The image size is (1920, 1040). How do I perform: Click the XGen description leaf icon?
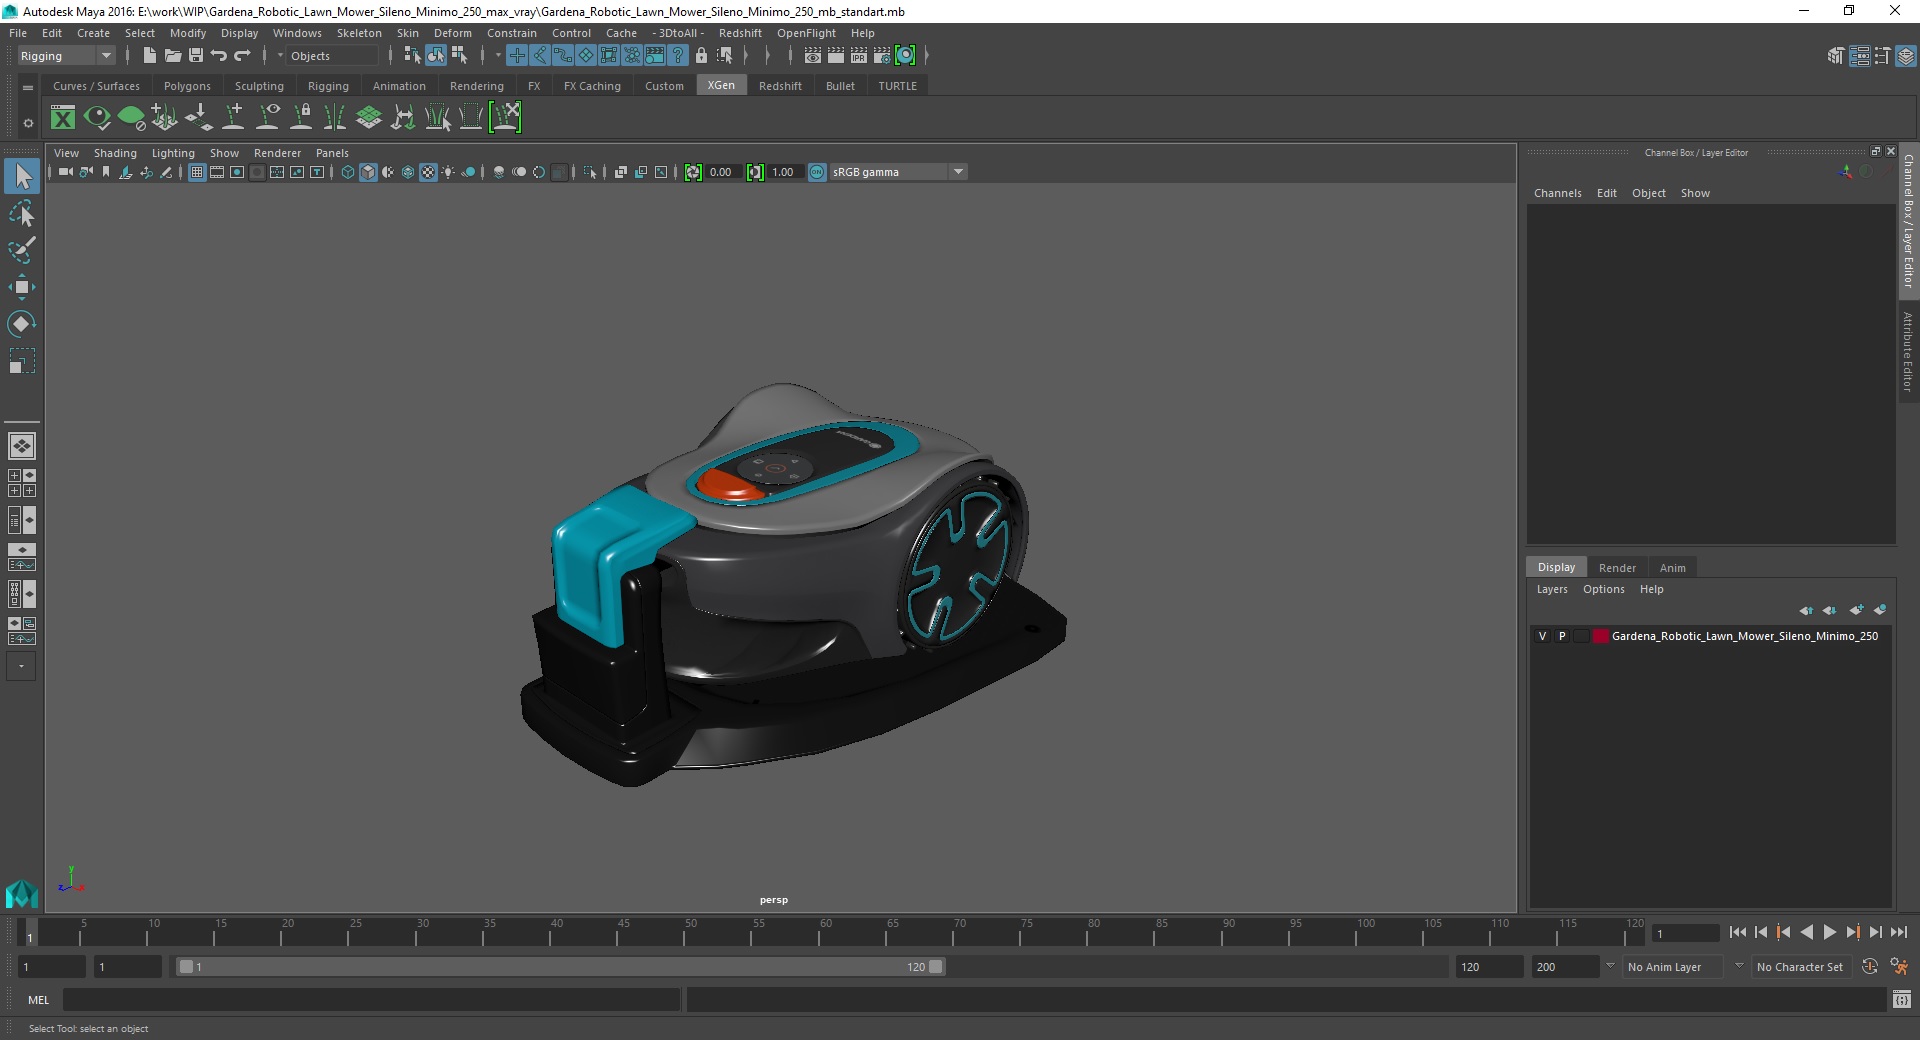pos(131,118)
